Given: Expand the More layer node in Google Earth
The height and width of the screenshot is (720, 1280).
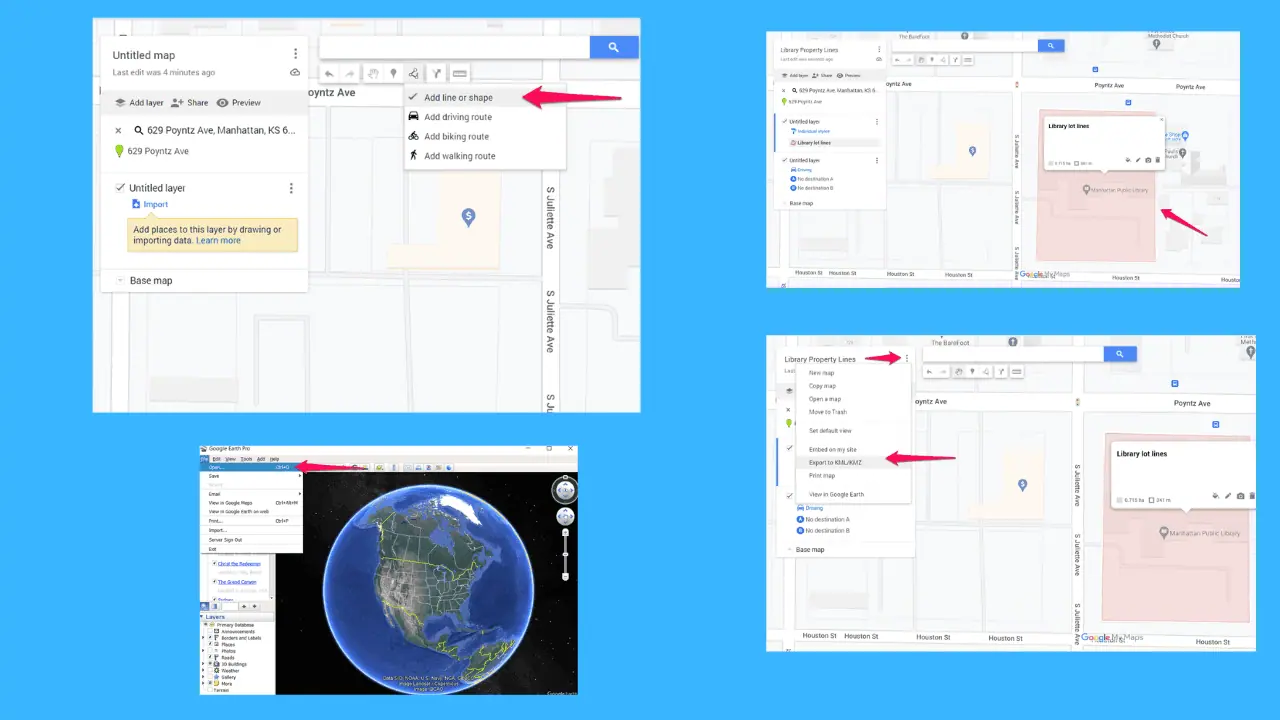Looking at the screenshot, I should (x=203, y=683).
